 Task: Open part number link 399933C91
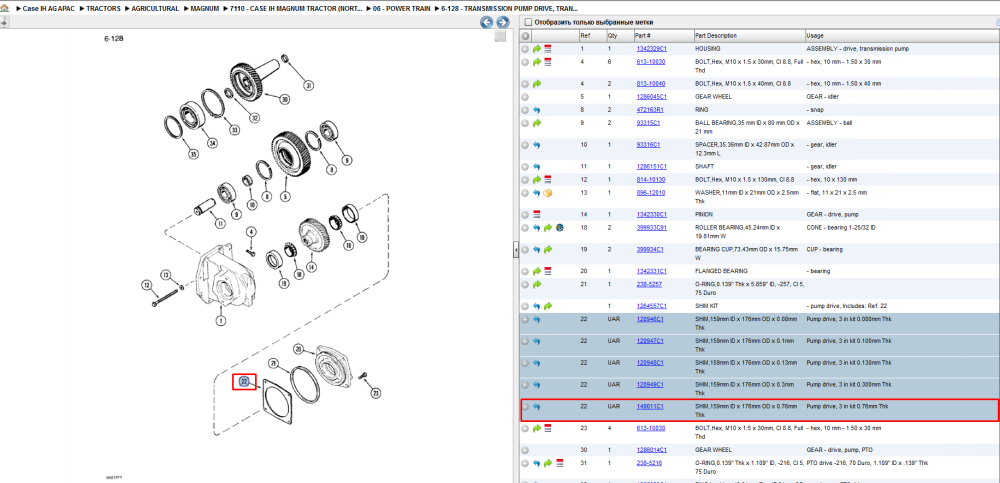click(651, 227)
